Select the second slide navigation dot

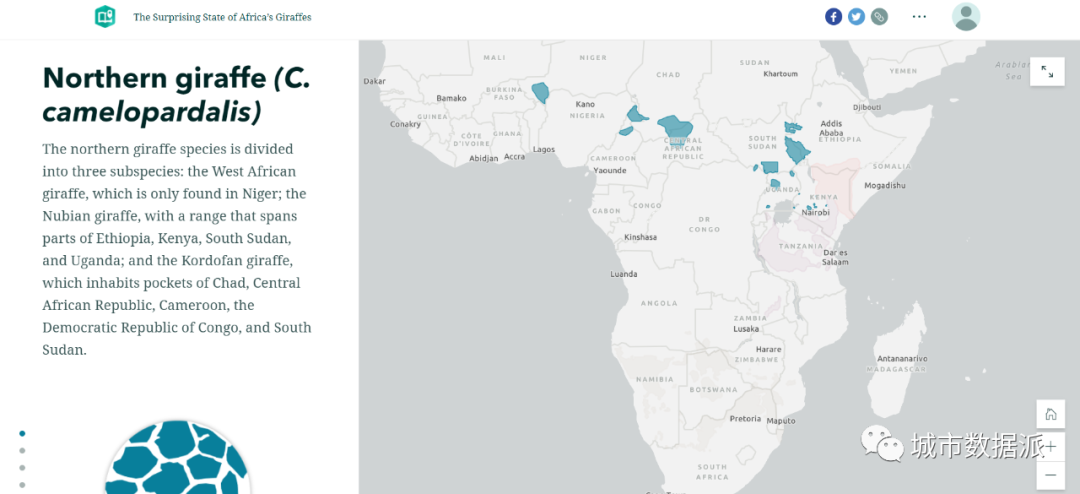coord(23,451)
